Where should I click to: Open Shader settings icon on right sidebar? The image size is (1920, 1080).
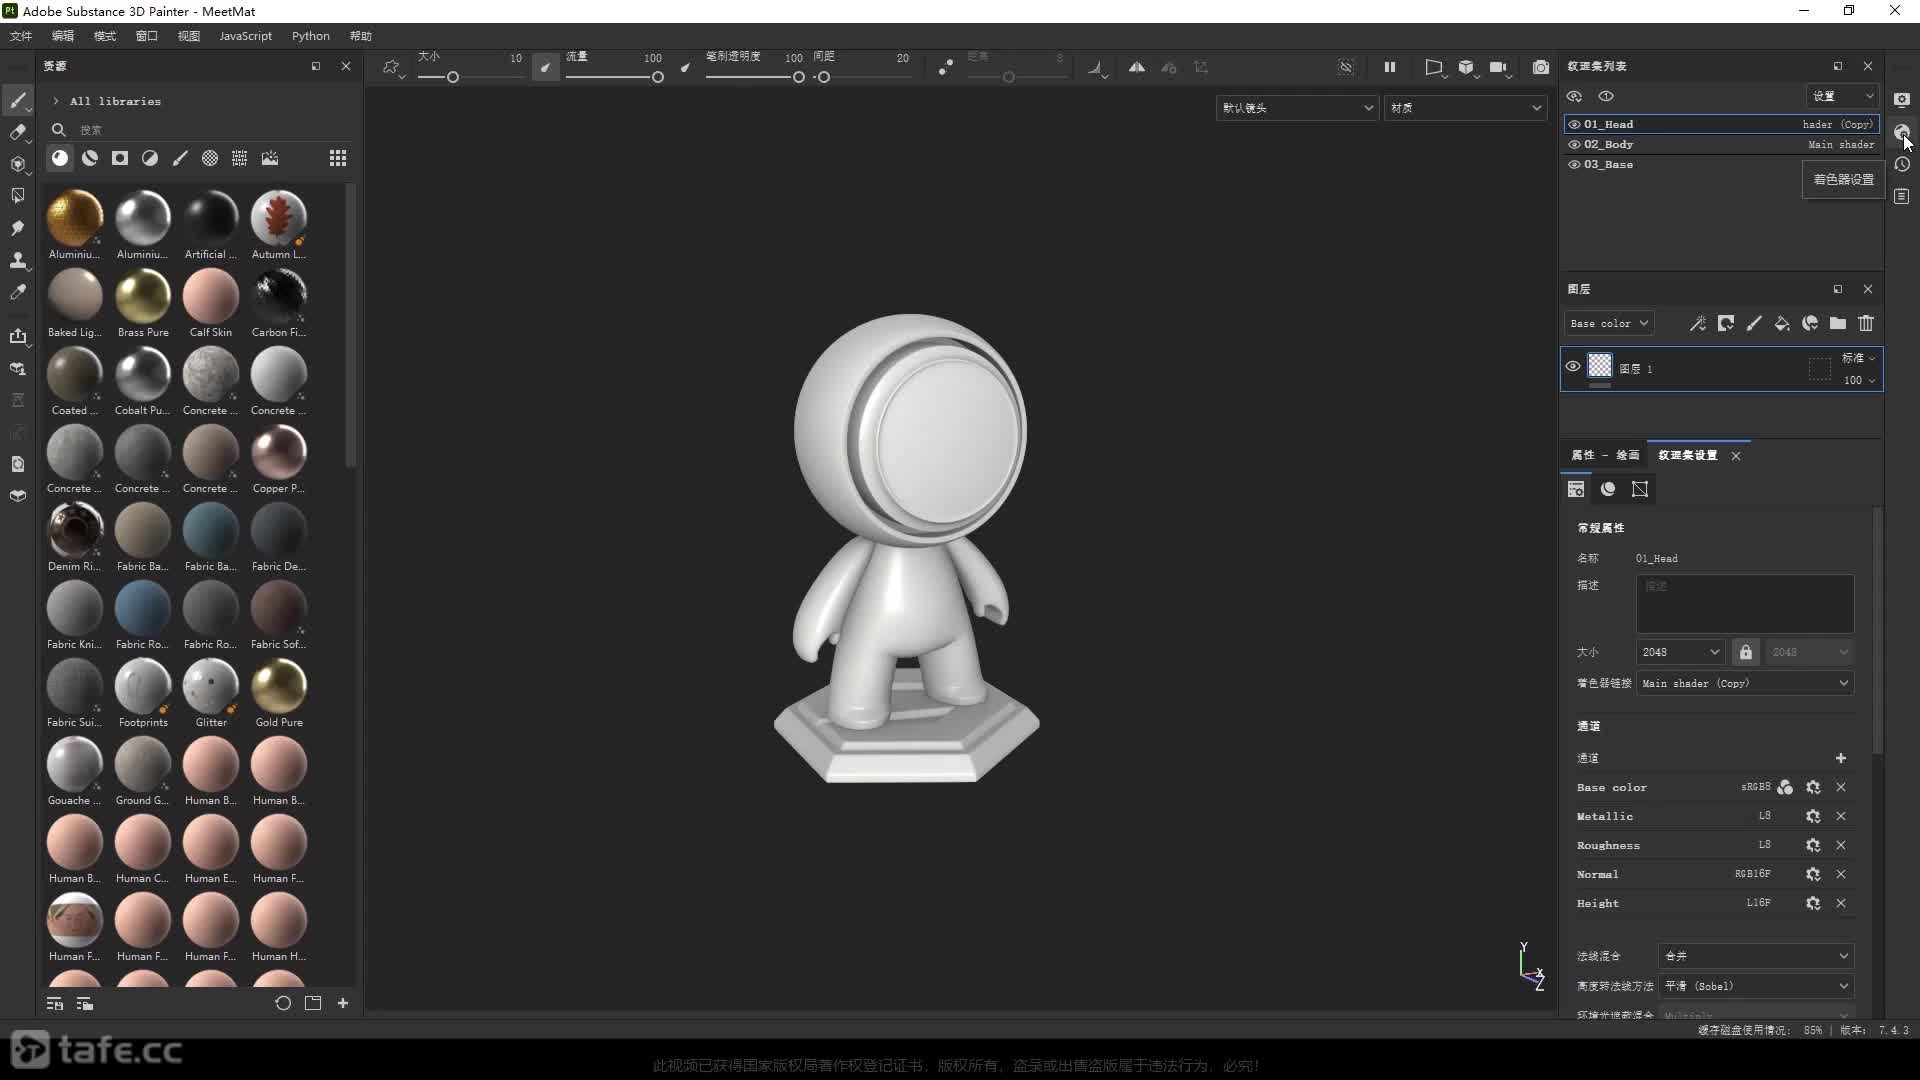[x=1902, y=132]
